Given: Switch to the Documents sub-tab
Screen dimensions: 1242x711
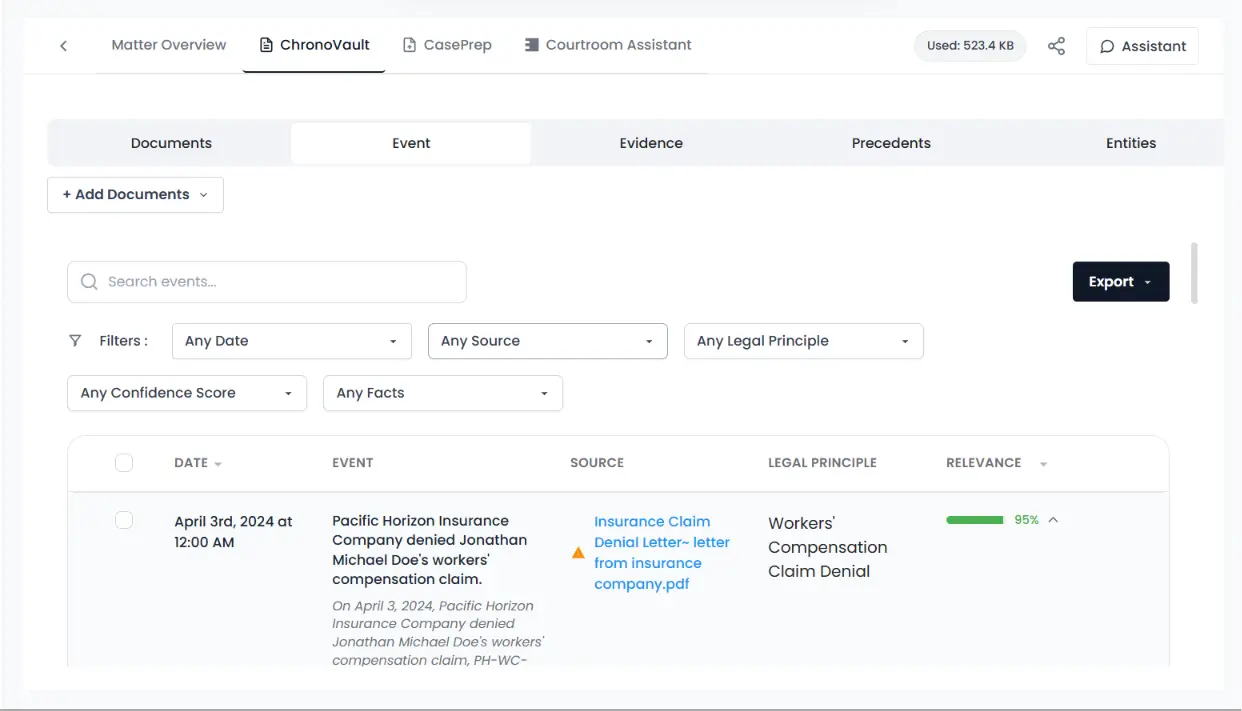Looking at the screenshot, I should click(171, 143).
